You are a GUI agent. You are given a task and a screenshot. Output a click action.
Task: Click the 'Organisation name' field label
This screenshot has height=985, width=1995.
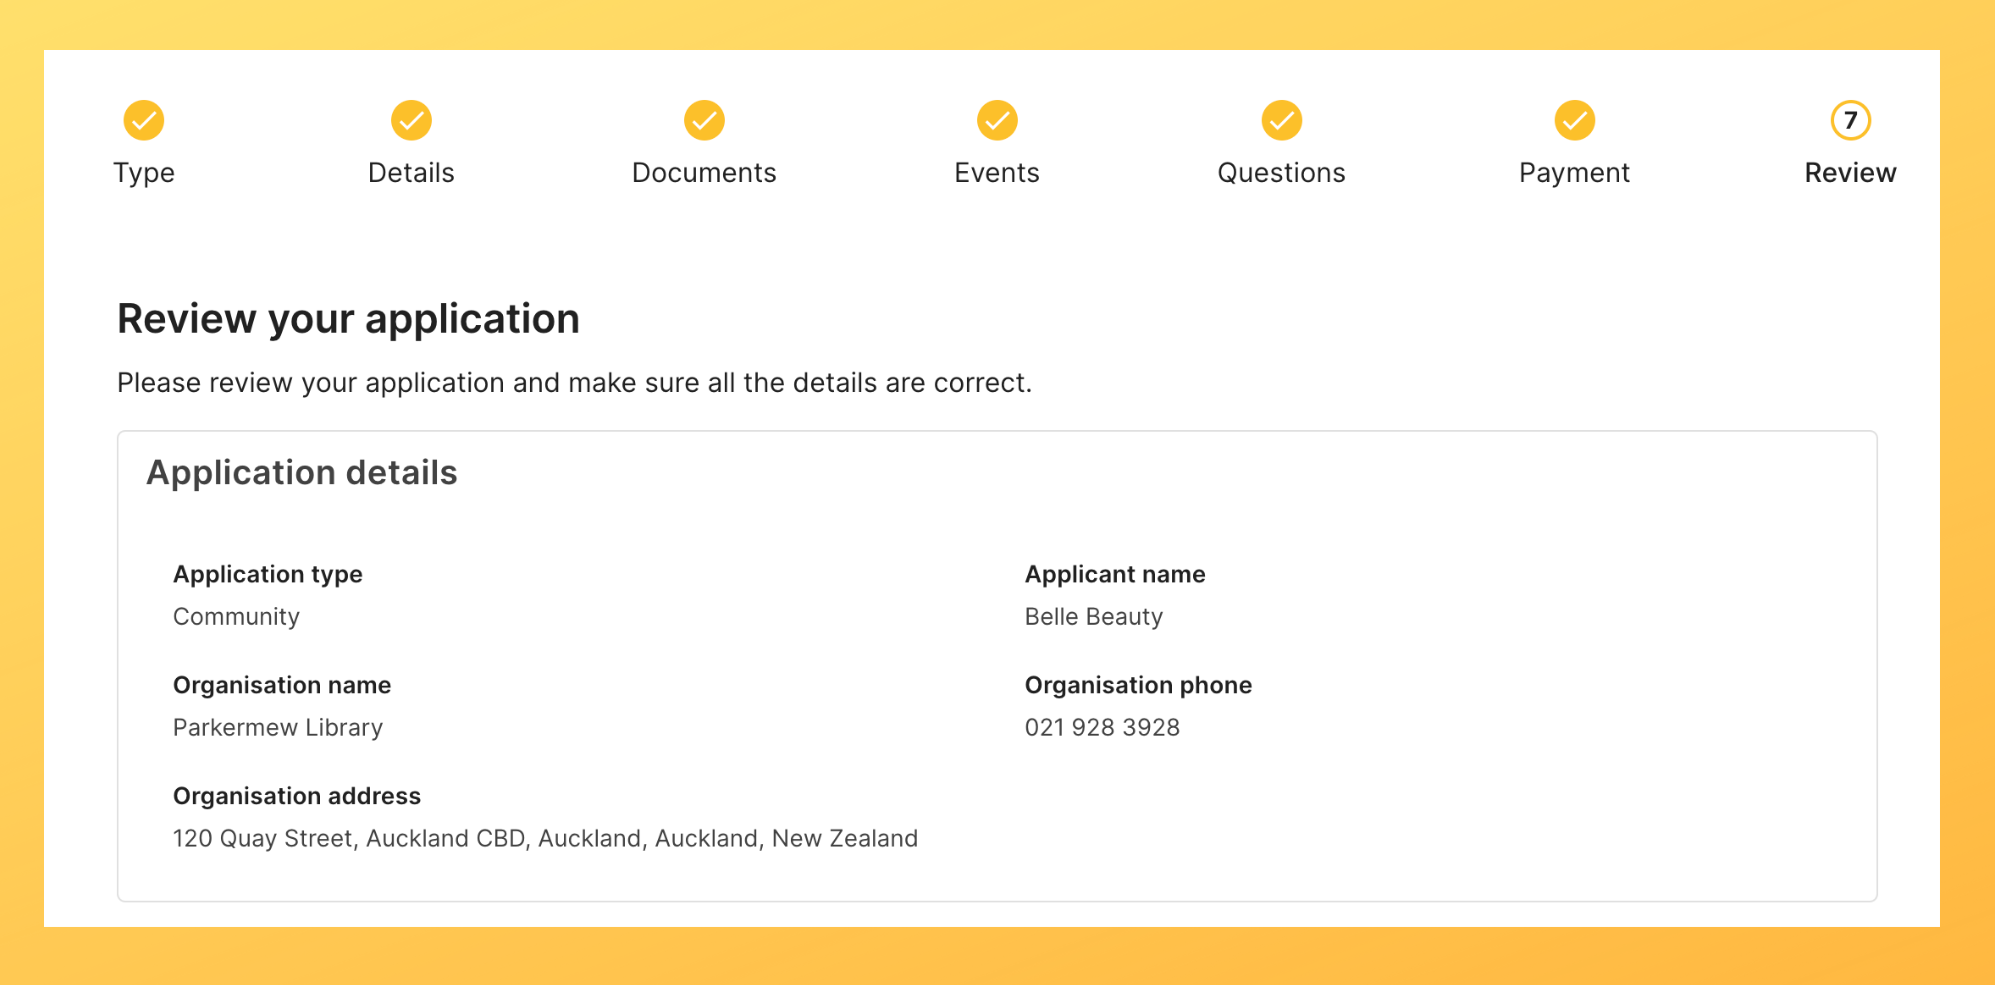[x=282, y=686]
